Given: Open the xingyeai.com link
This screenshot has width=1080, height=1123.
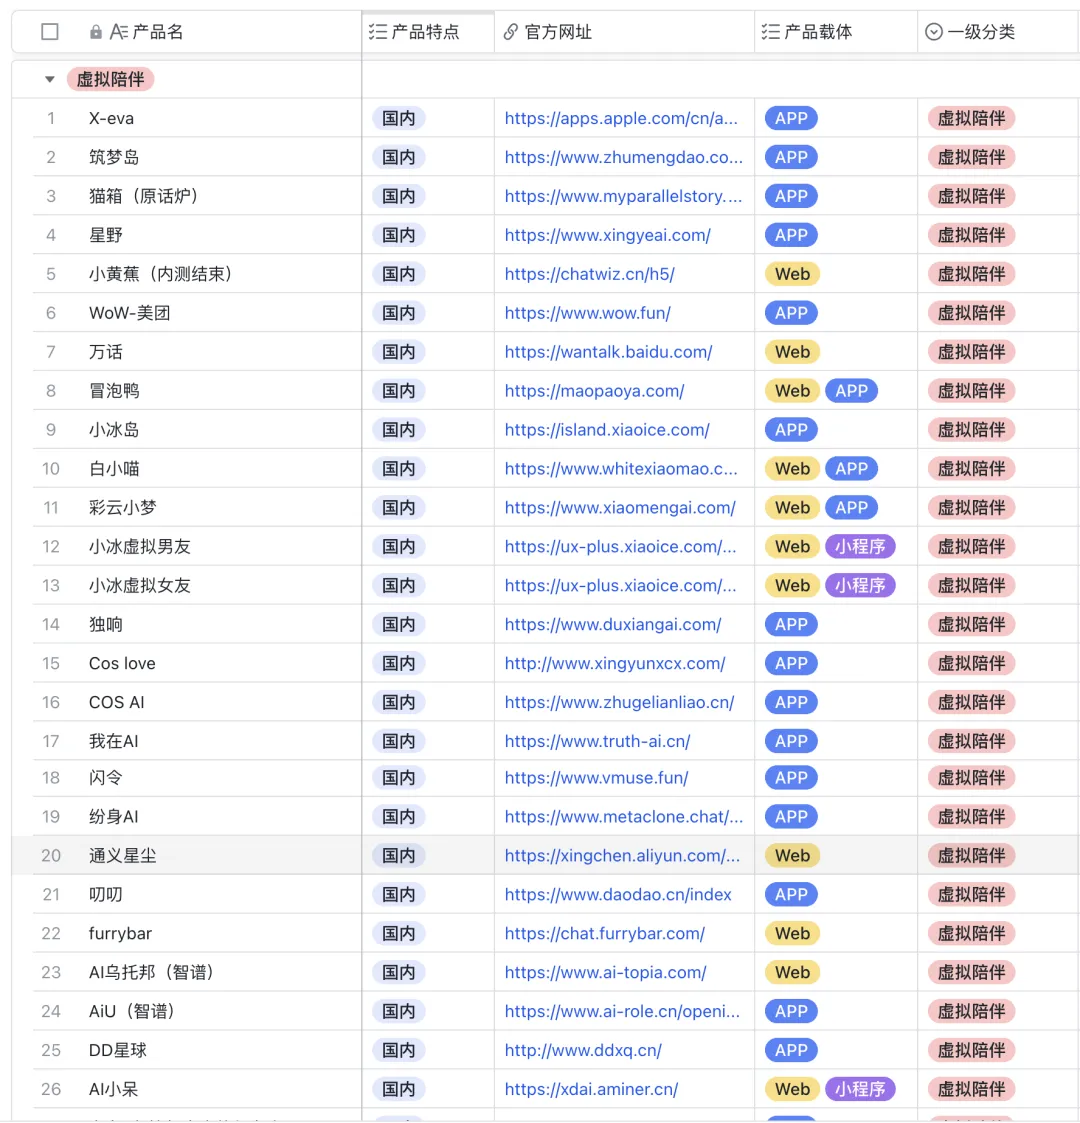Looking at the screenshot, I should [x=607, y=235].
